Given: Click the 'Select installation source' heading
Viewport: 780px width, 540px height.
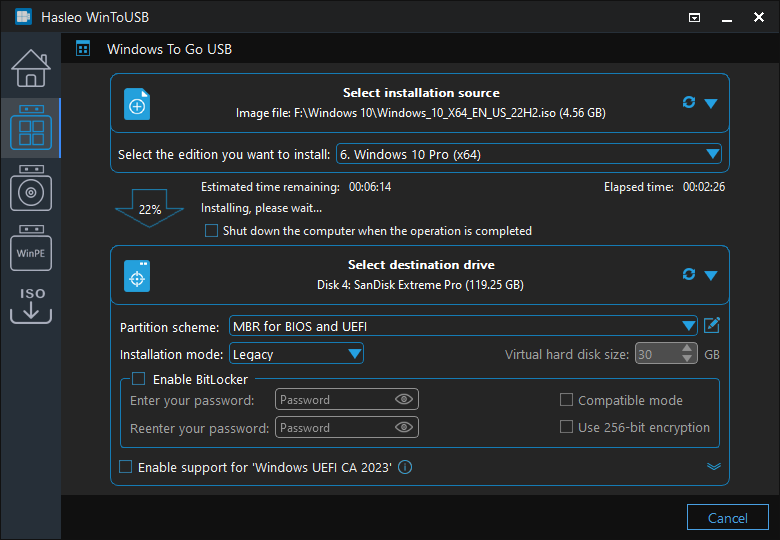Looking at the screenshot, I should pos(421,93).
